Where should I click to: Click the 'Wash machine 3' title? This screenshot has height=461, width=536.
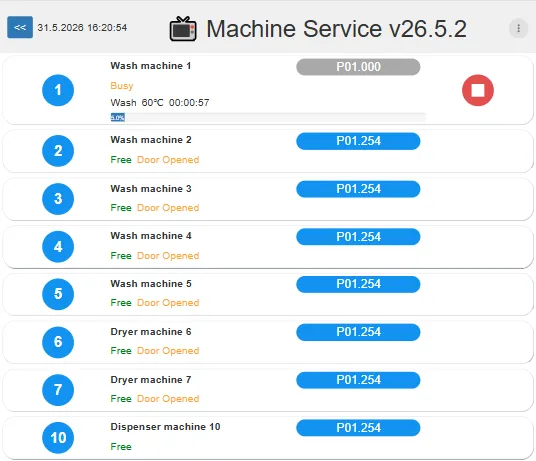pos(151,189)
